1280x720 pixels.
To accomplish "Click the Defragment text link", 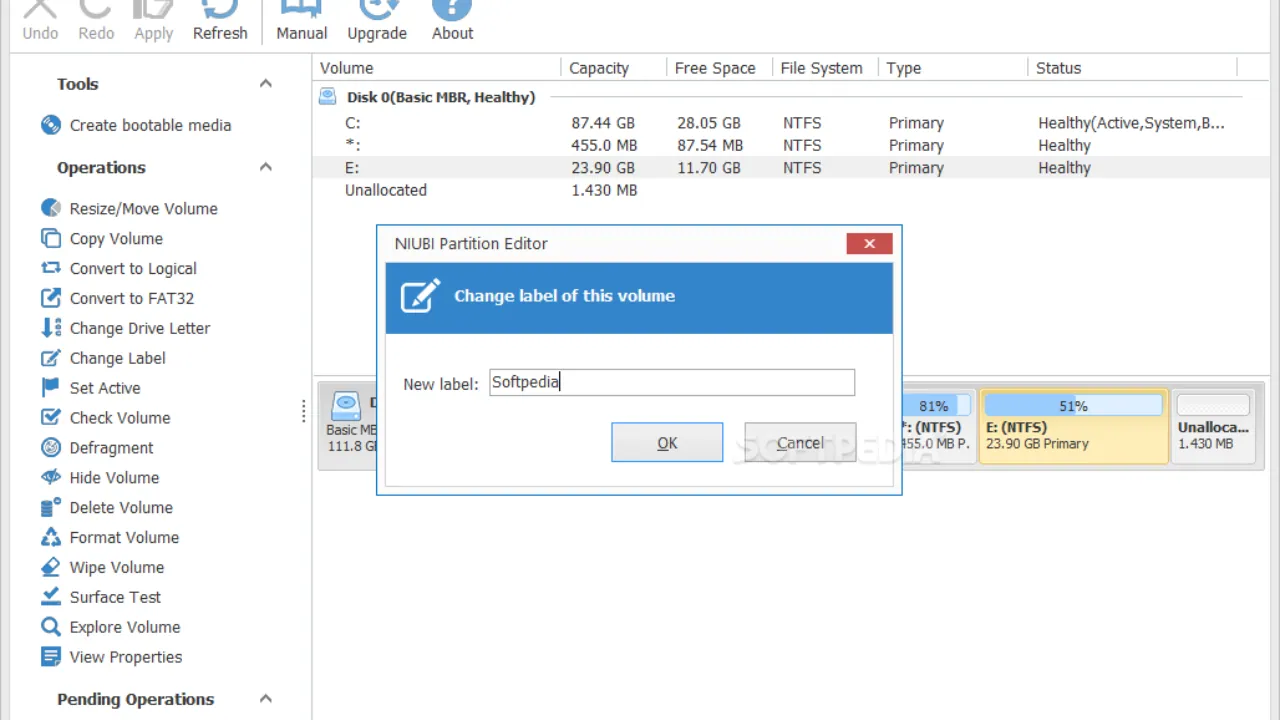I will click(x=112, y=448).
